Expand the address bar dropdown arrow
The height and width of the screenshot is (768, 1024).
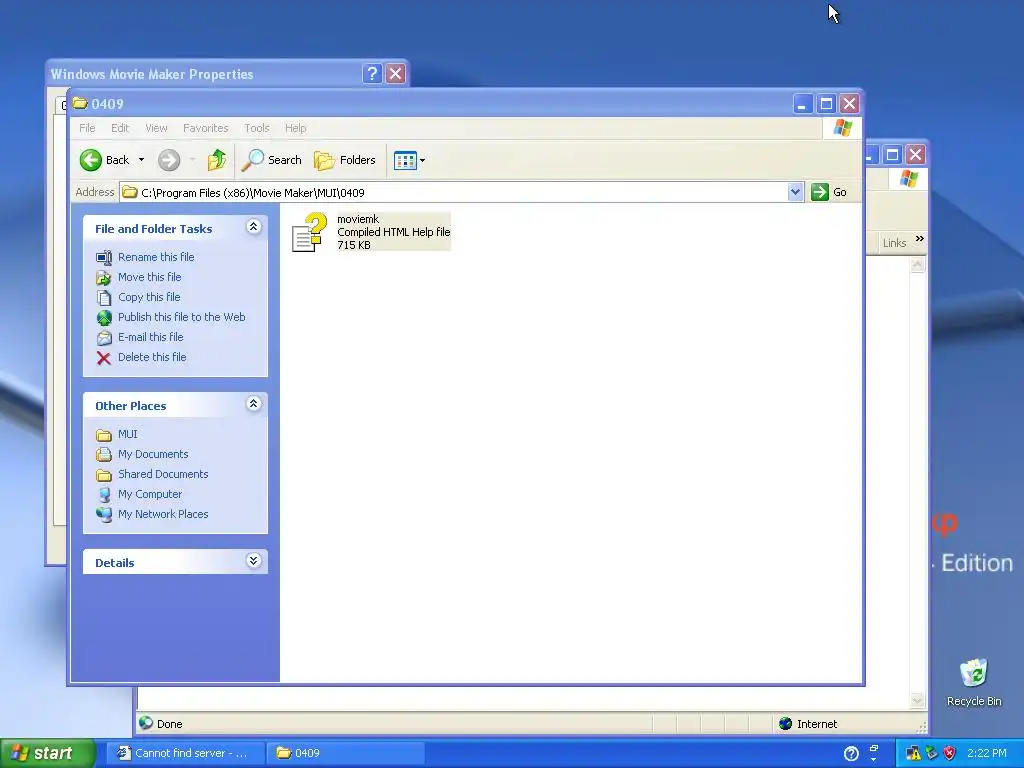795,193
